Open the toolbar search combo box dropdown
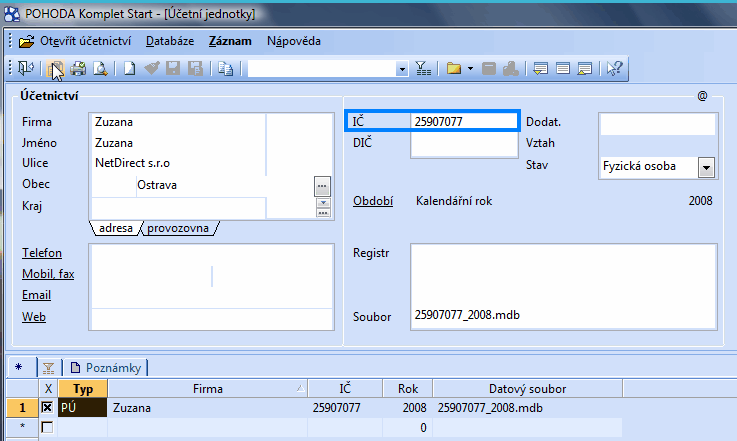737x441 pixels. pos(401,69)
